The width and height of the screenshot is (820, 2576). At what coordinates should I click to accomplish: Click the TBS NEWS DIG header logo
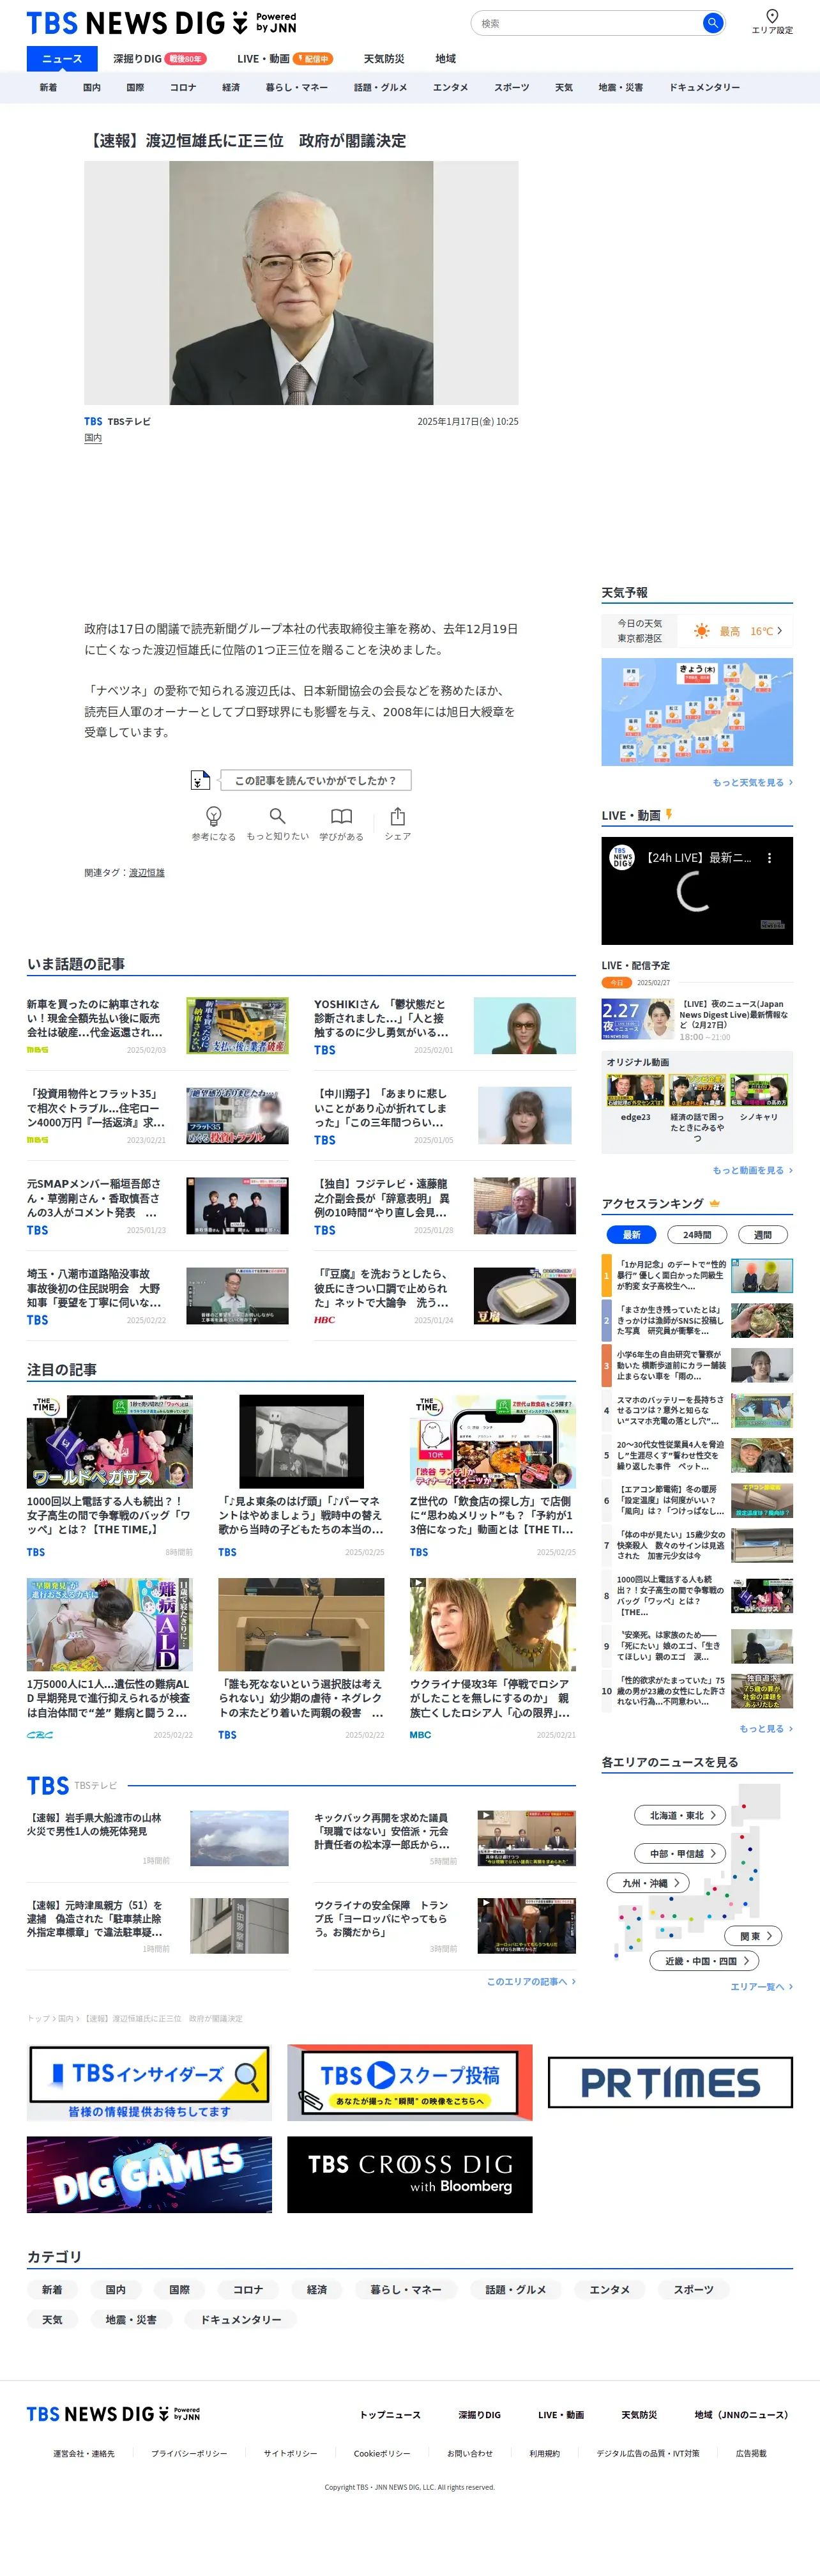(x=161, y=22)
